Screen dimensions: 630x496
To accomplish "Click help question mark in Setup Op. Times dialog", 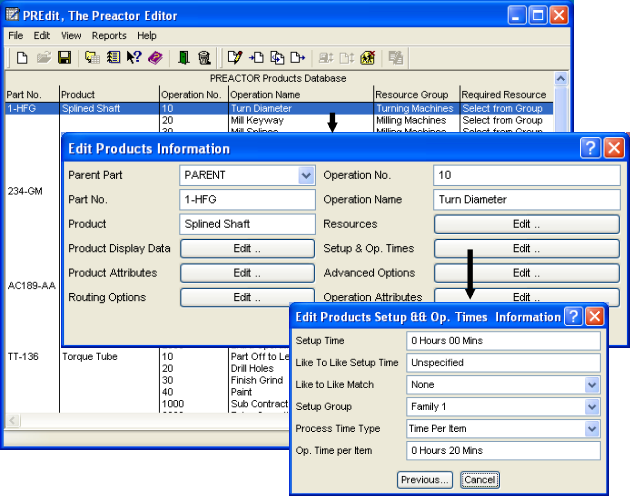I will 573,316.
